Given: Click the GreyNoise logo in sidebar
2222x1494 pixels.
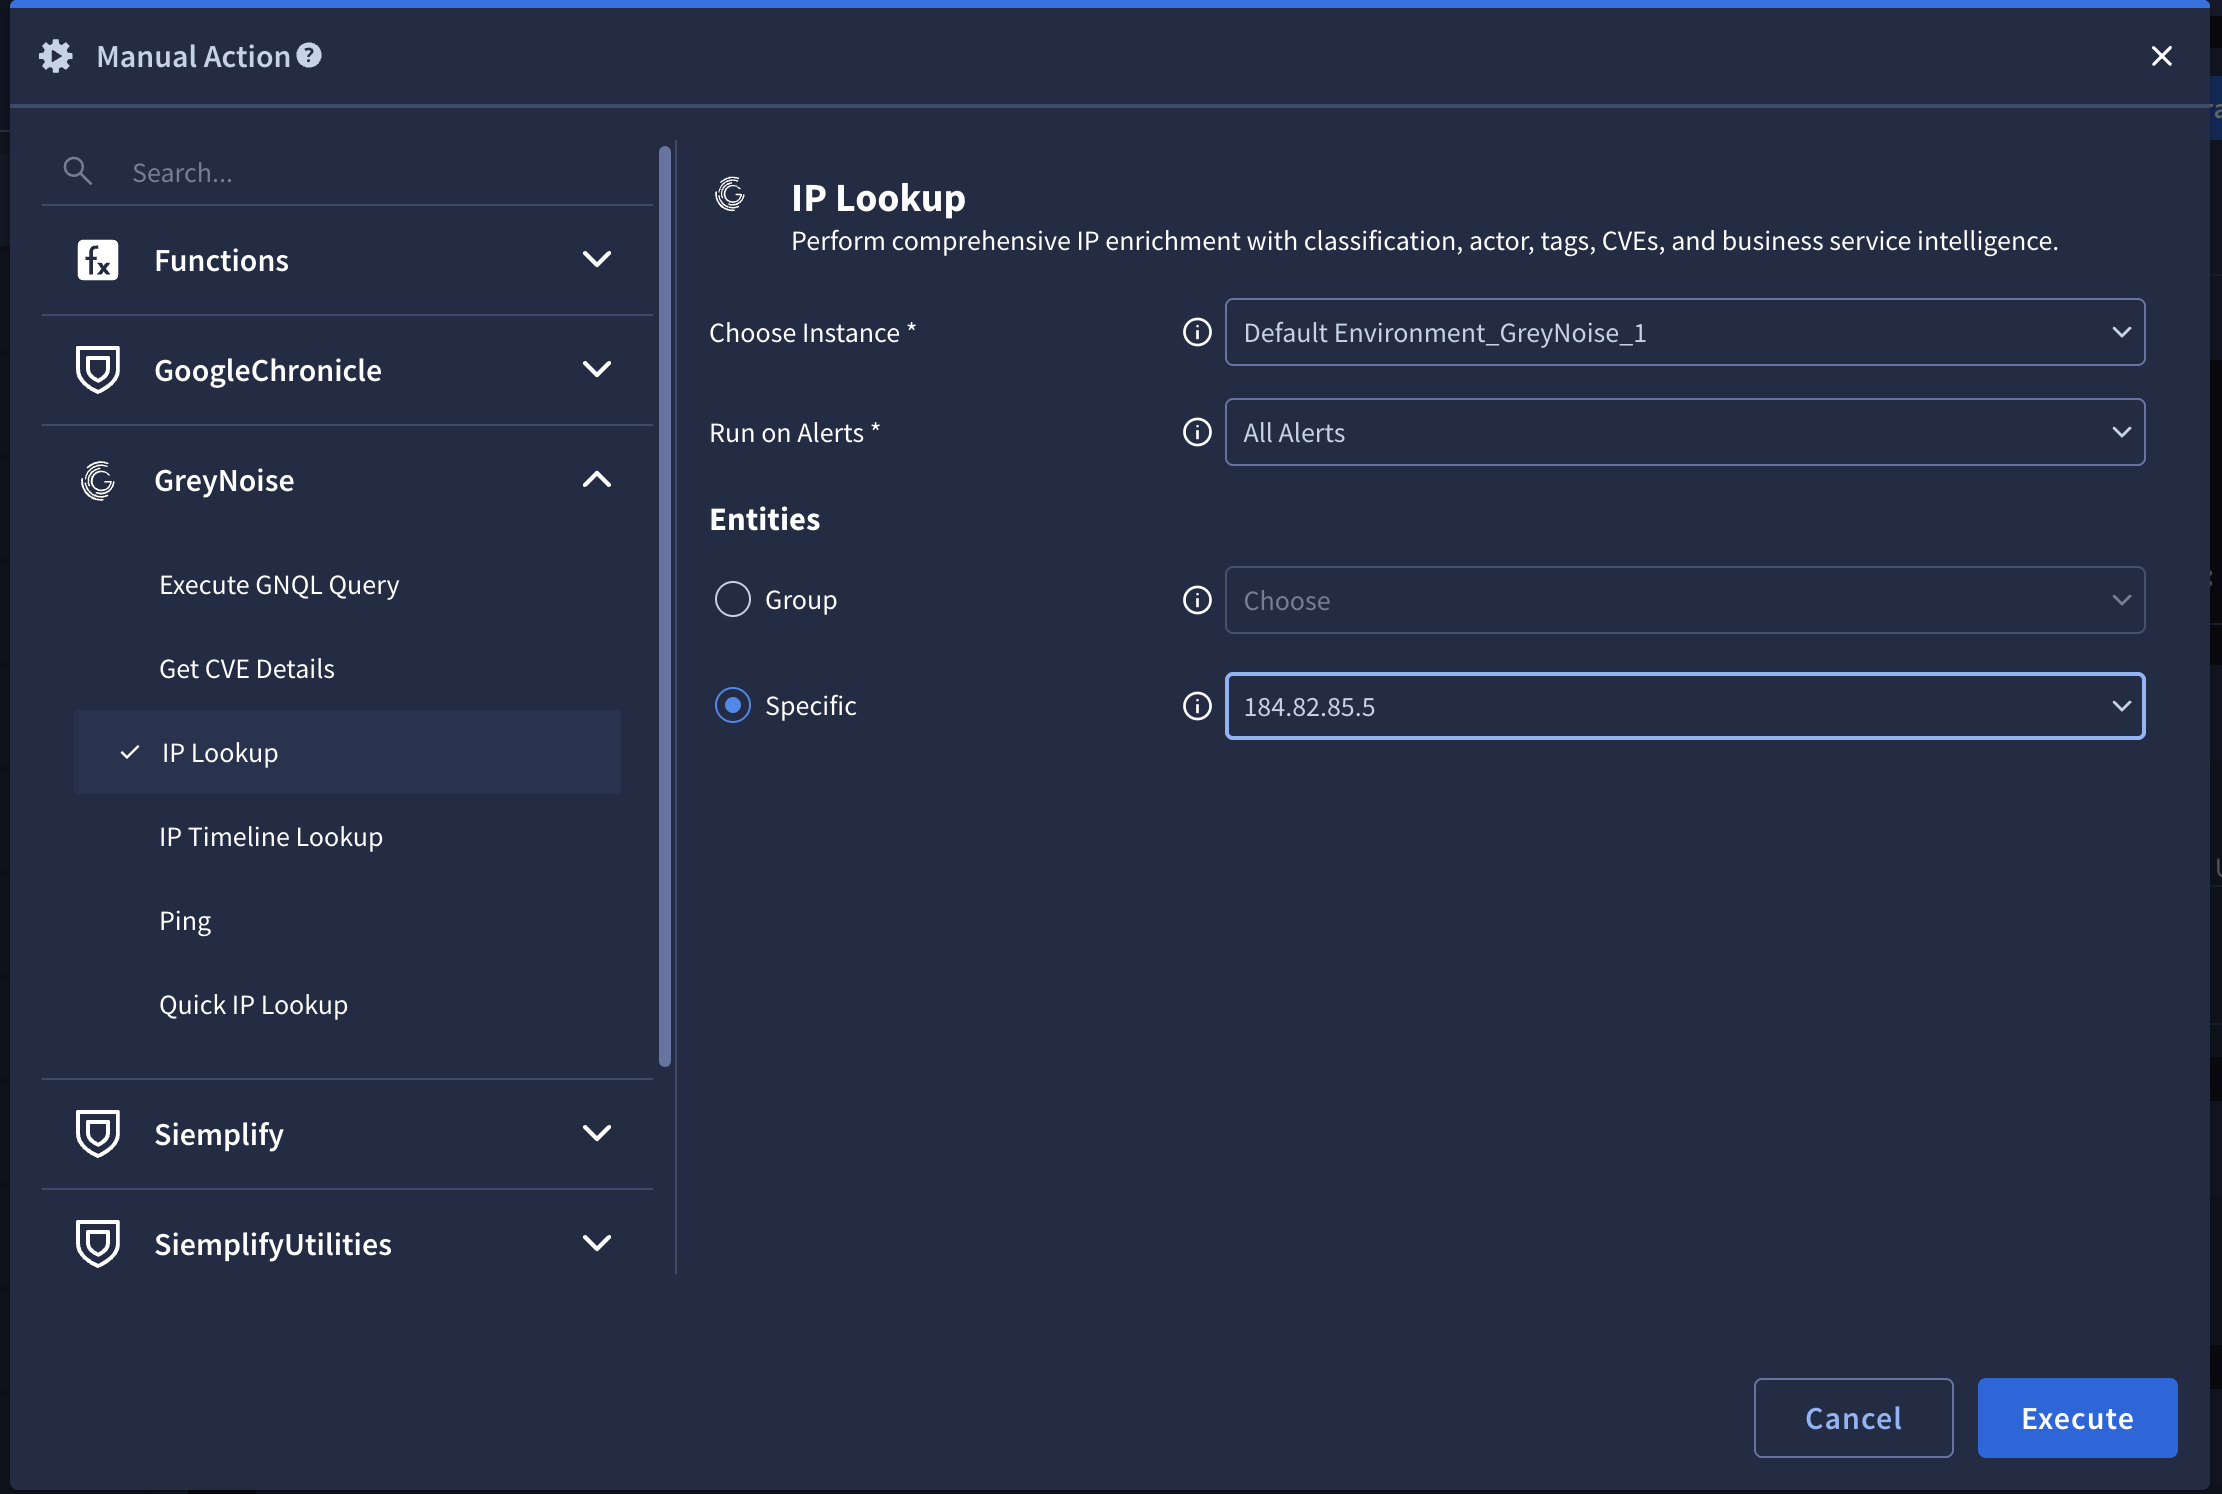Looking at the screenshot, I should pyautogui.click(x=98, y=481).
